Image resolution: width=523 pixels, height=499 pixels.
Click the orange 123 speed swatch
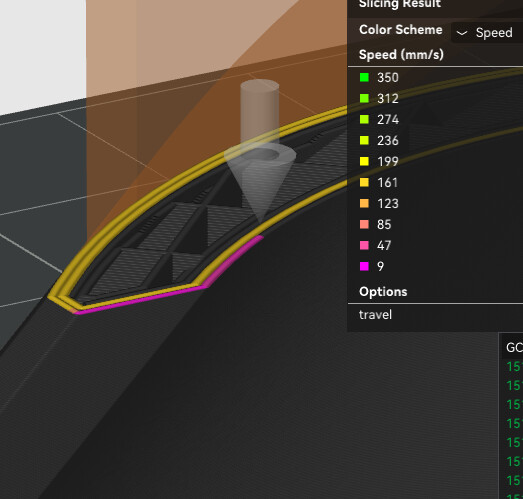(x=364, y=203)
